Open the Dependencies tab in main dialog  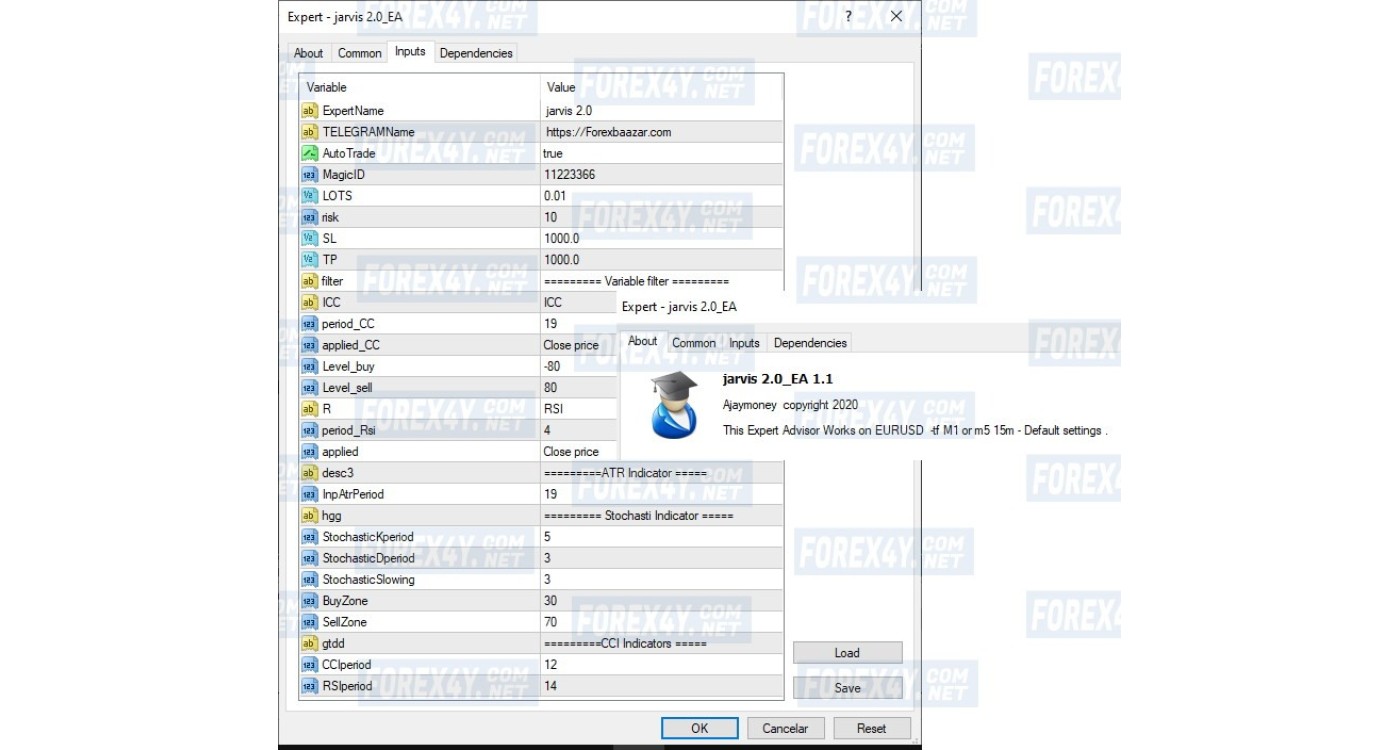coord(476,53)
